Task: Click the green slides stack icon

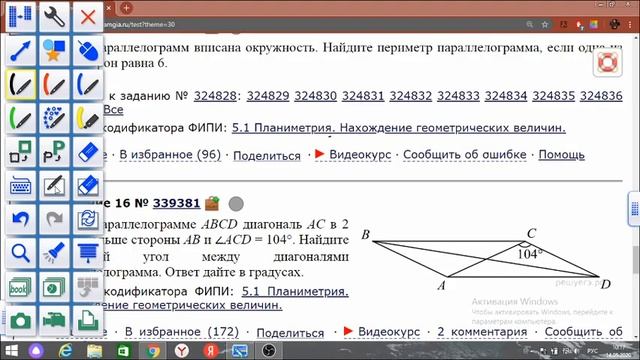Action: click(54, 287)
